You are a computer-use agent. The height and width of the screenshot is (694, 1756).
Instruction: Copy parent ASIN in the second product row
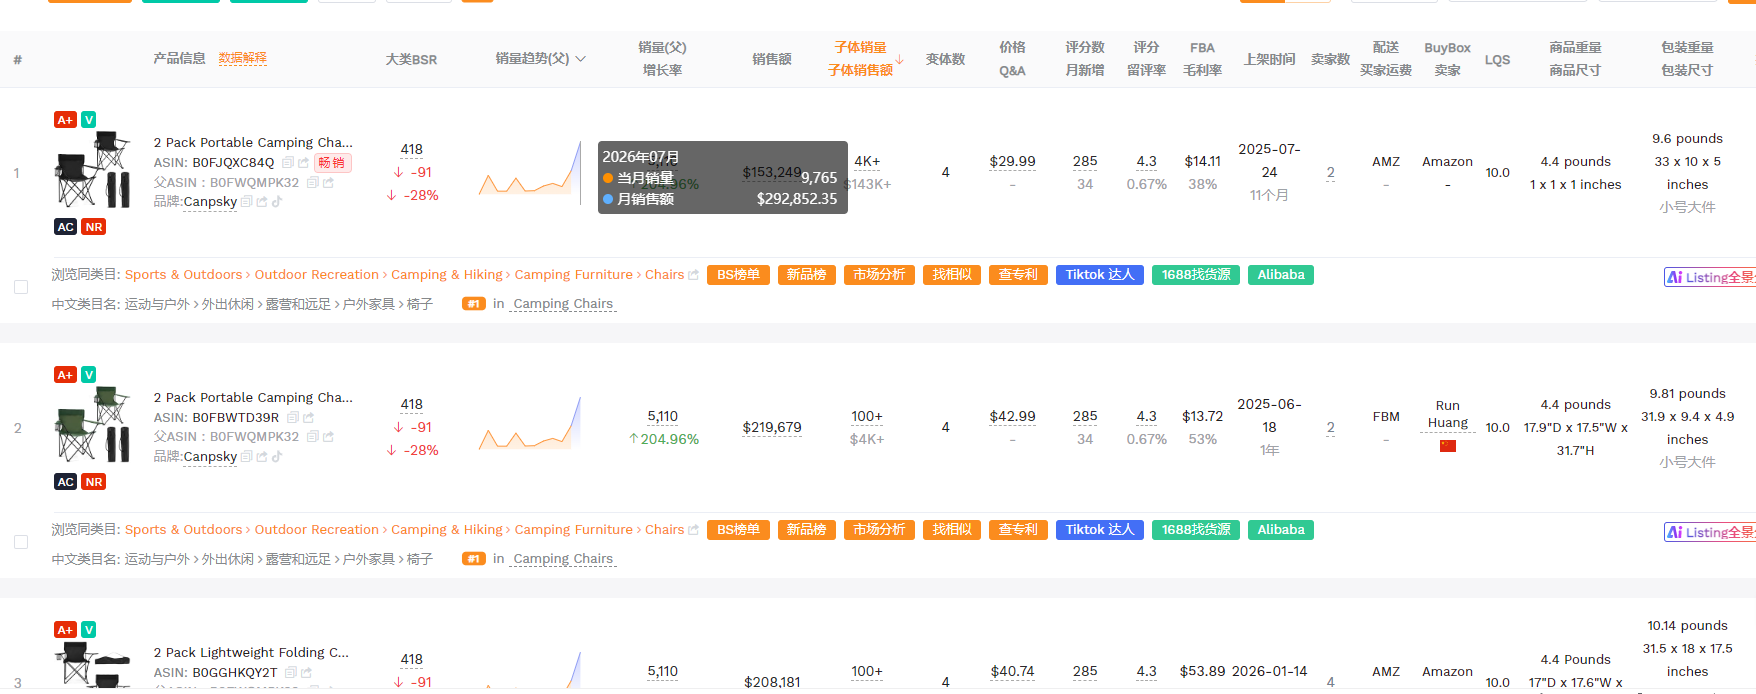point(312,436)
